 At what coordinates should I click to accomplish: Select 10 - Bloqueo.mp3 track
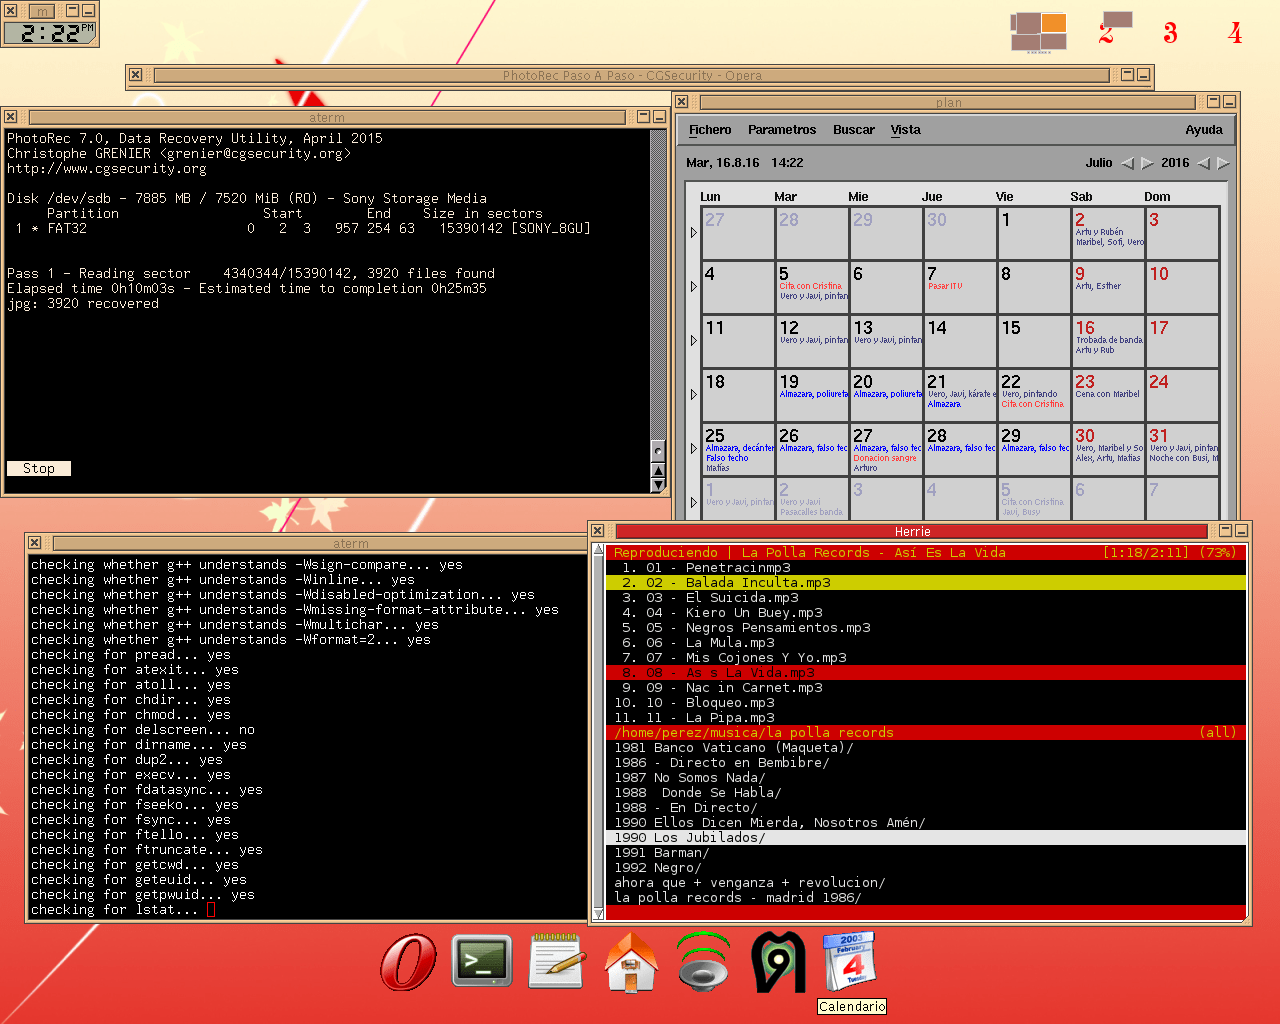(x=926, y=703)
